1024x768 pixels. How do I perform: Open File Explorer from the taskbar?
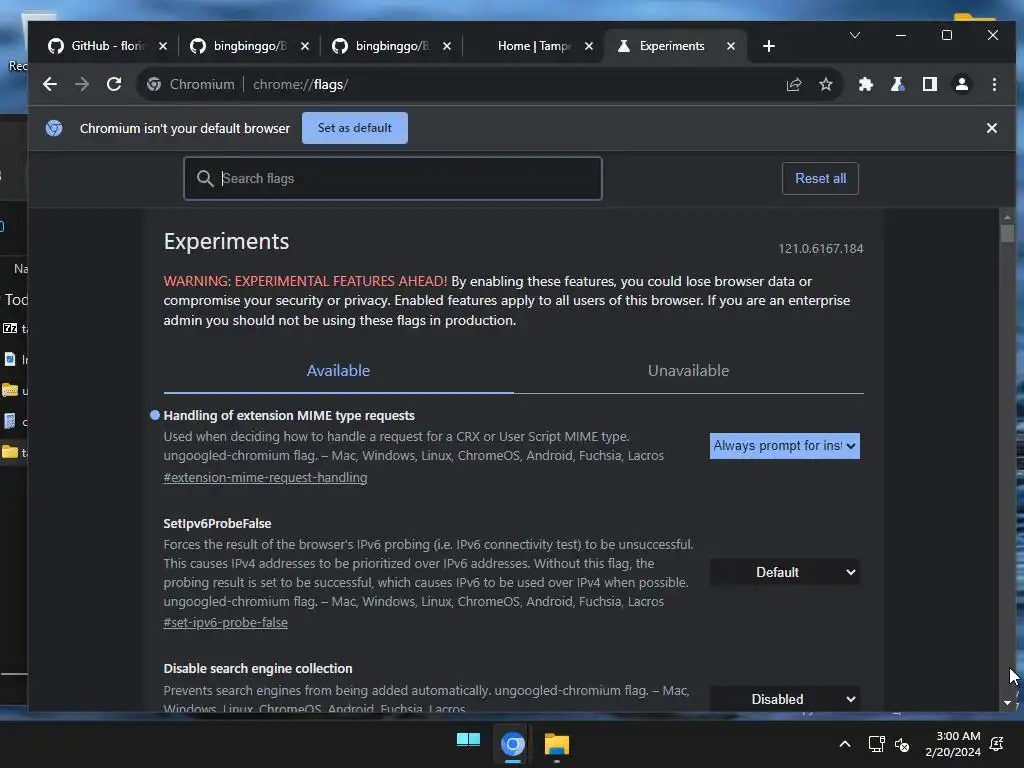(x=557, y=744)
